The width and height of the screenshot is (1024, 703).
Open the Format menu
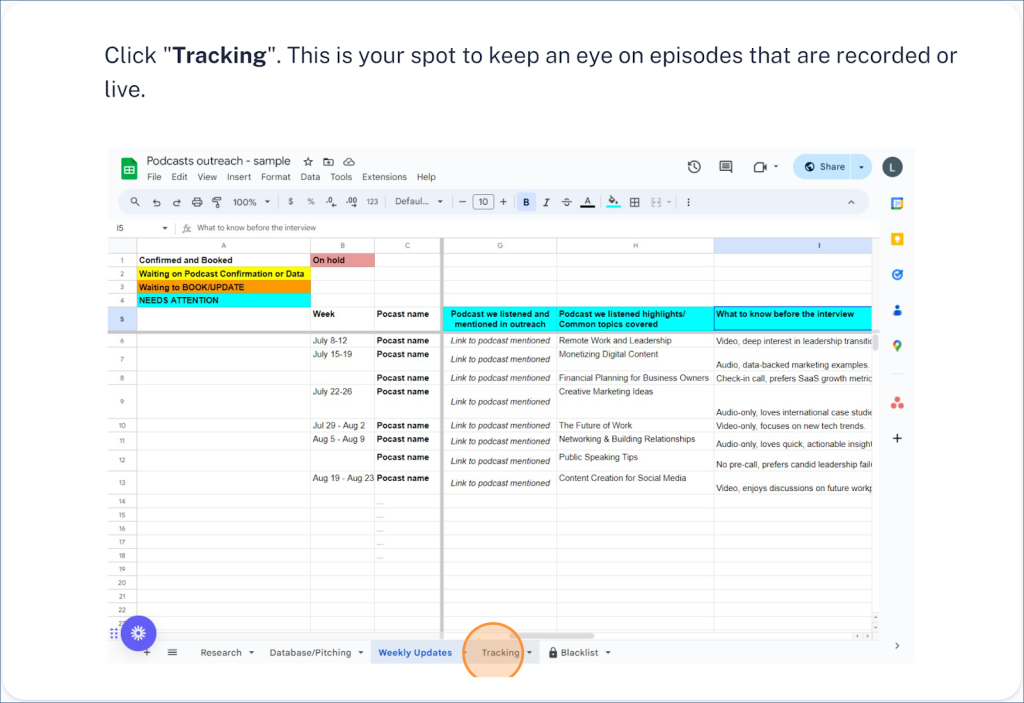point(276,177)
